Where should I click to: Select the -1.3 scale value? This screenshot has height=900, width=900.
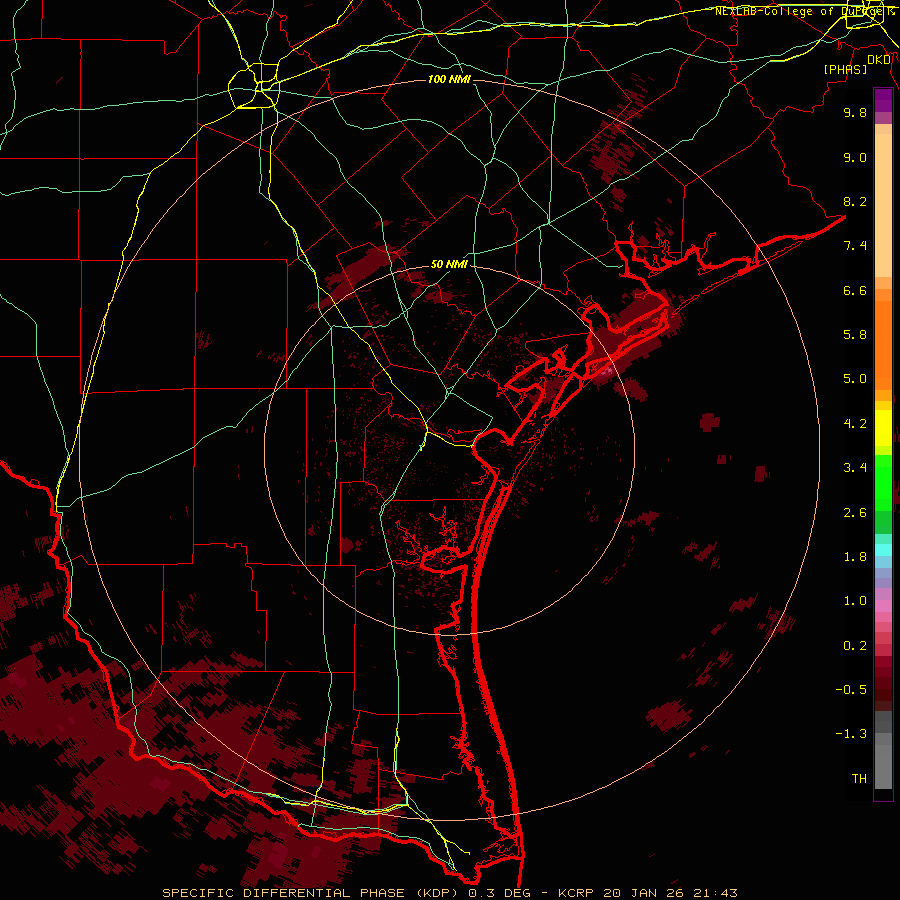click(x=851, y=734)
